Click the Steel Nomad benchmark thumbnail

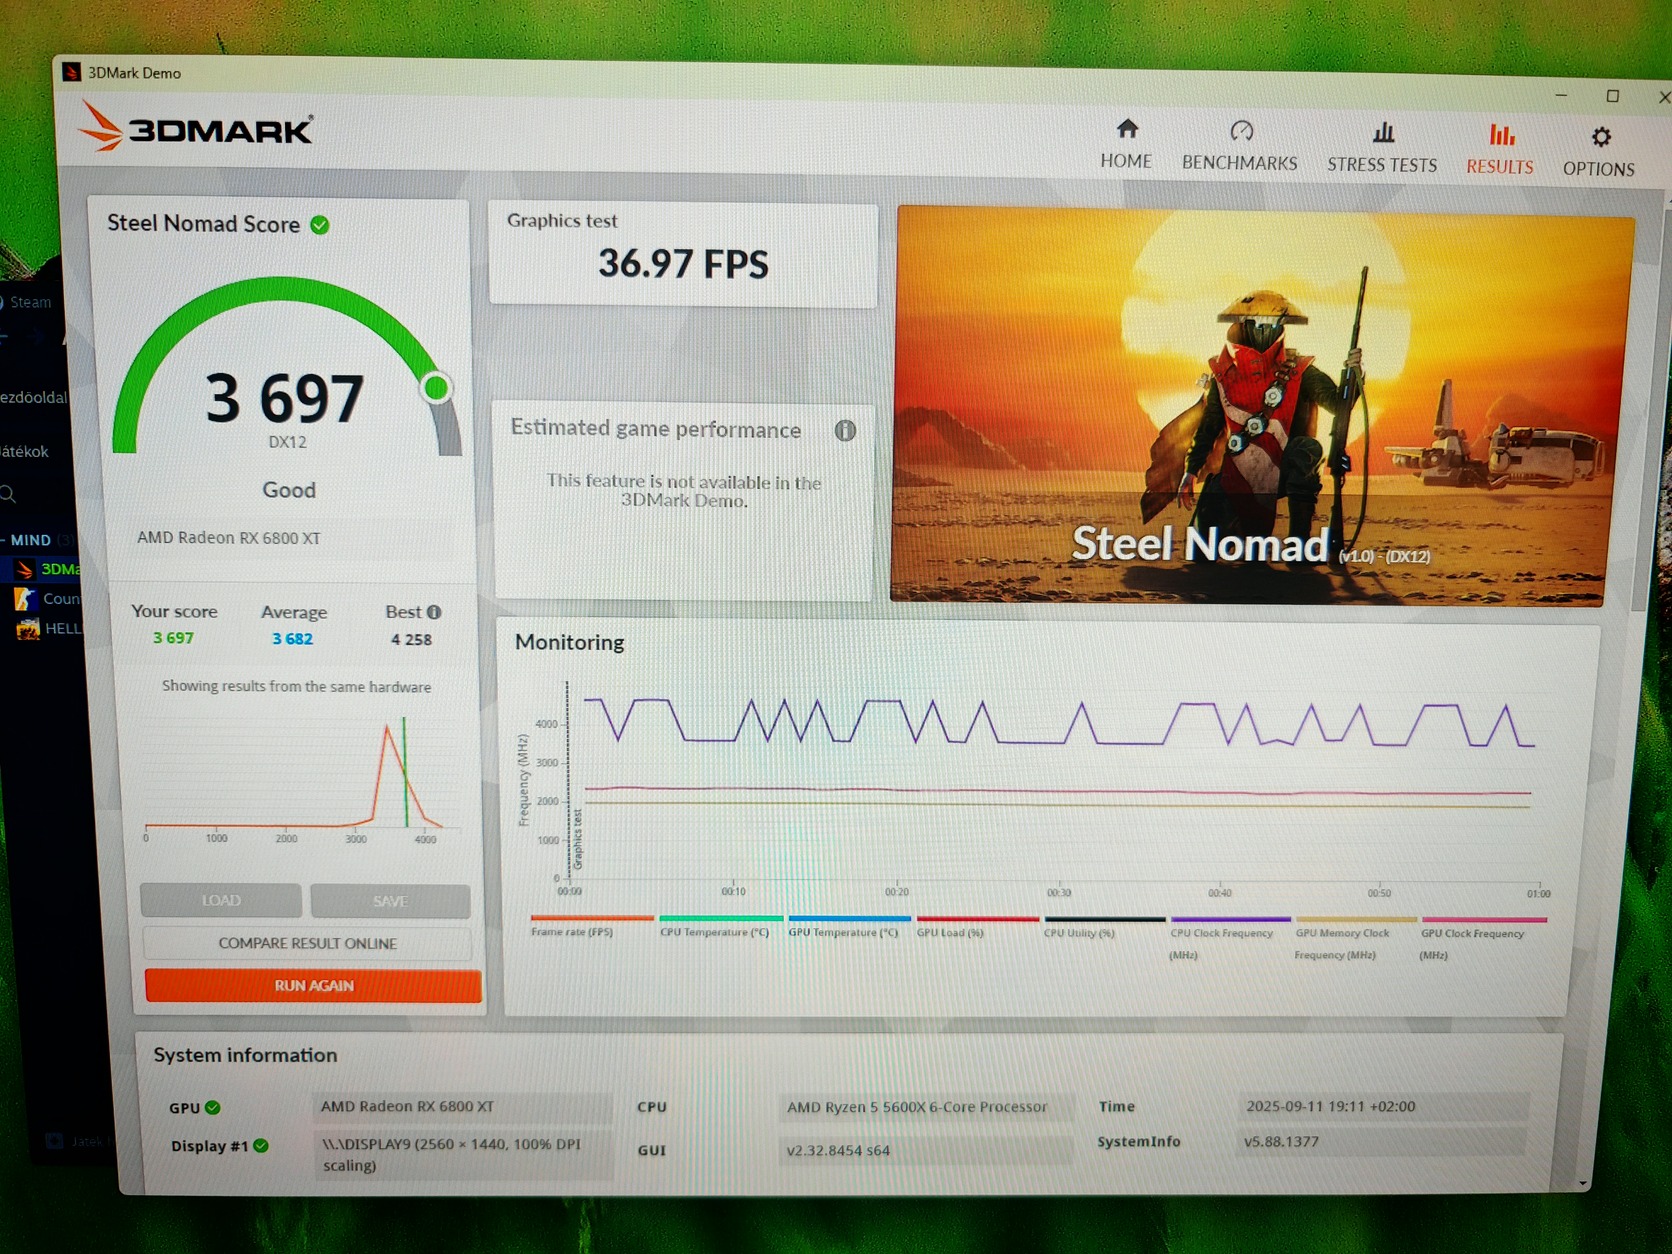[1262, 405]
